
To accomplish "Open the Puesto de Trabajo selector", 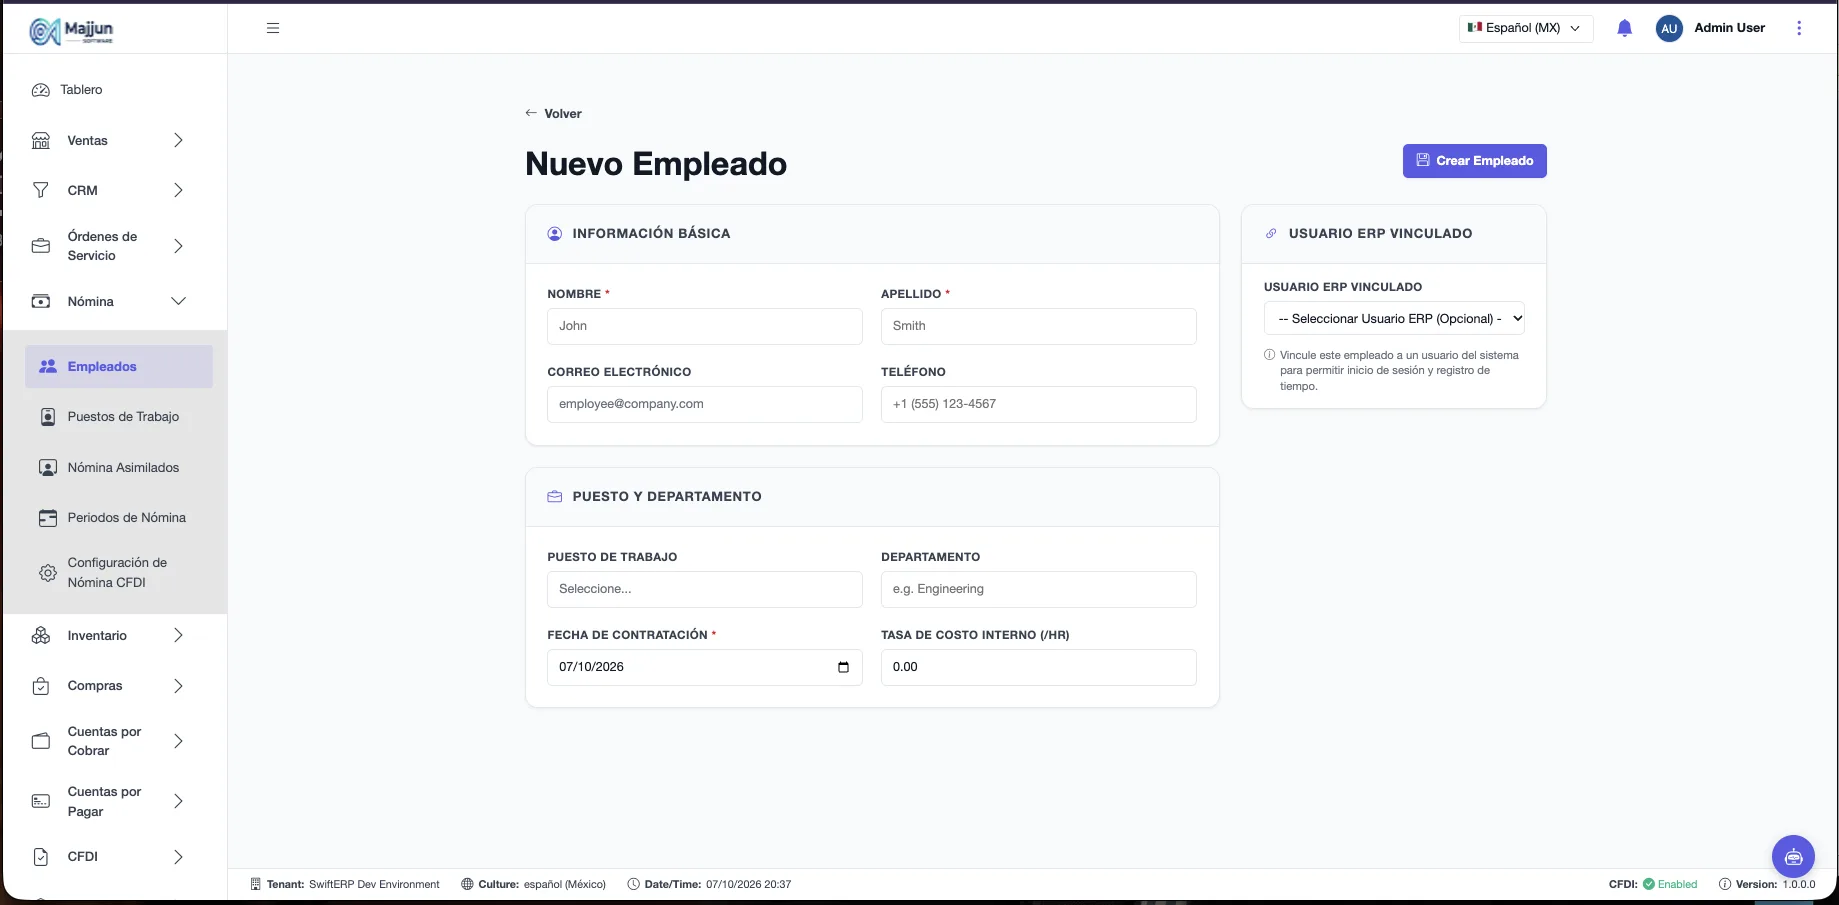I will [705, 589].
